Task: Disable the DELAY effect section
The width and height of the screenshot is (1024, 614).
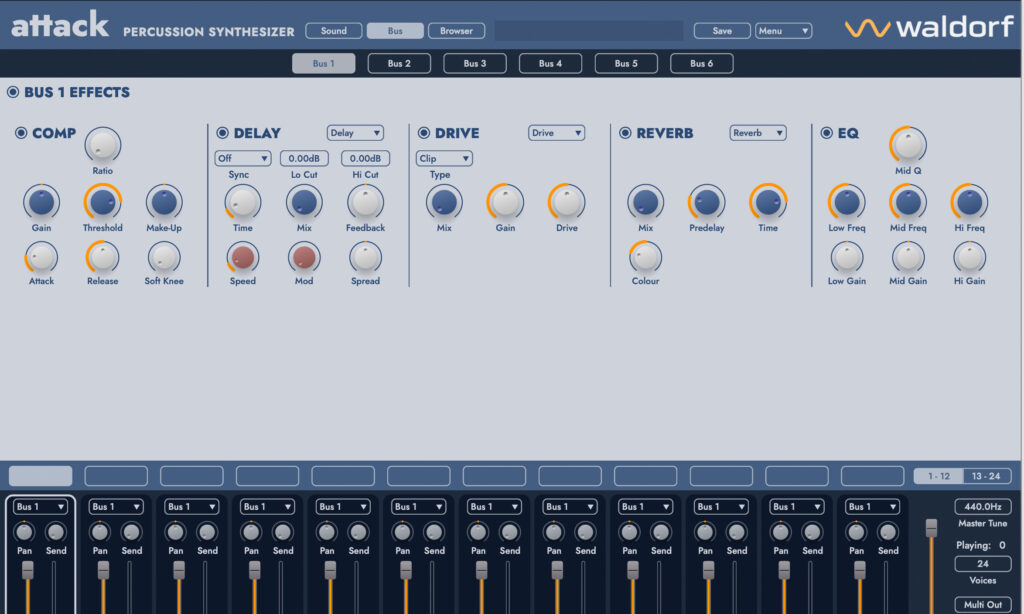Action: (x=222, y=133)
